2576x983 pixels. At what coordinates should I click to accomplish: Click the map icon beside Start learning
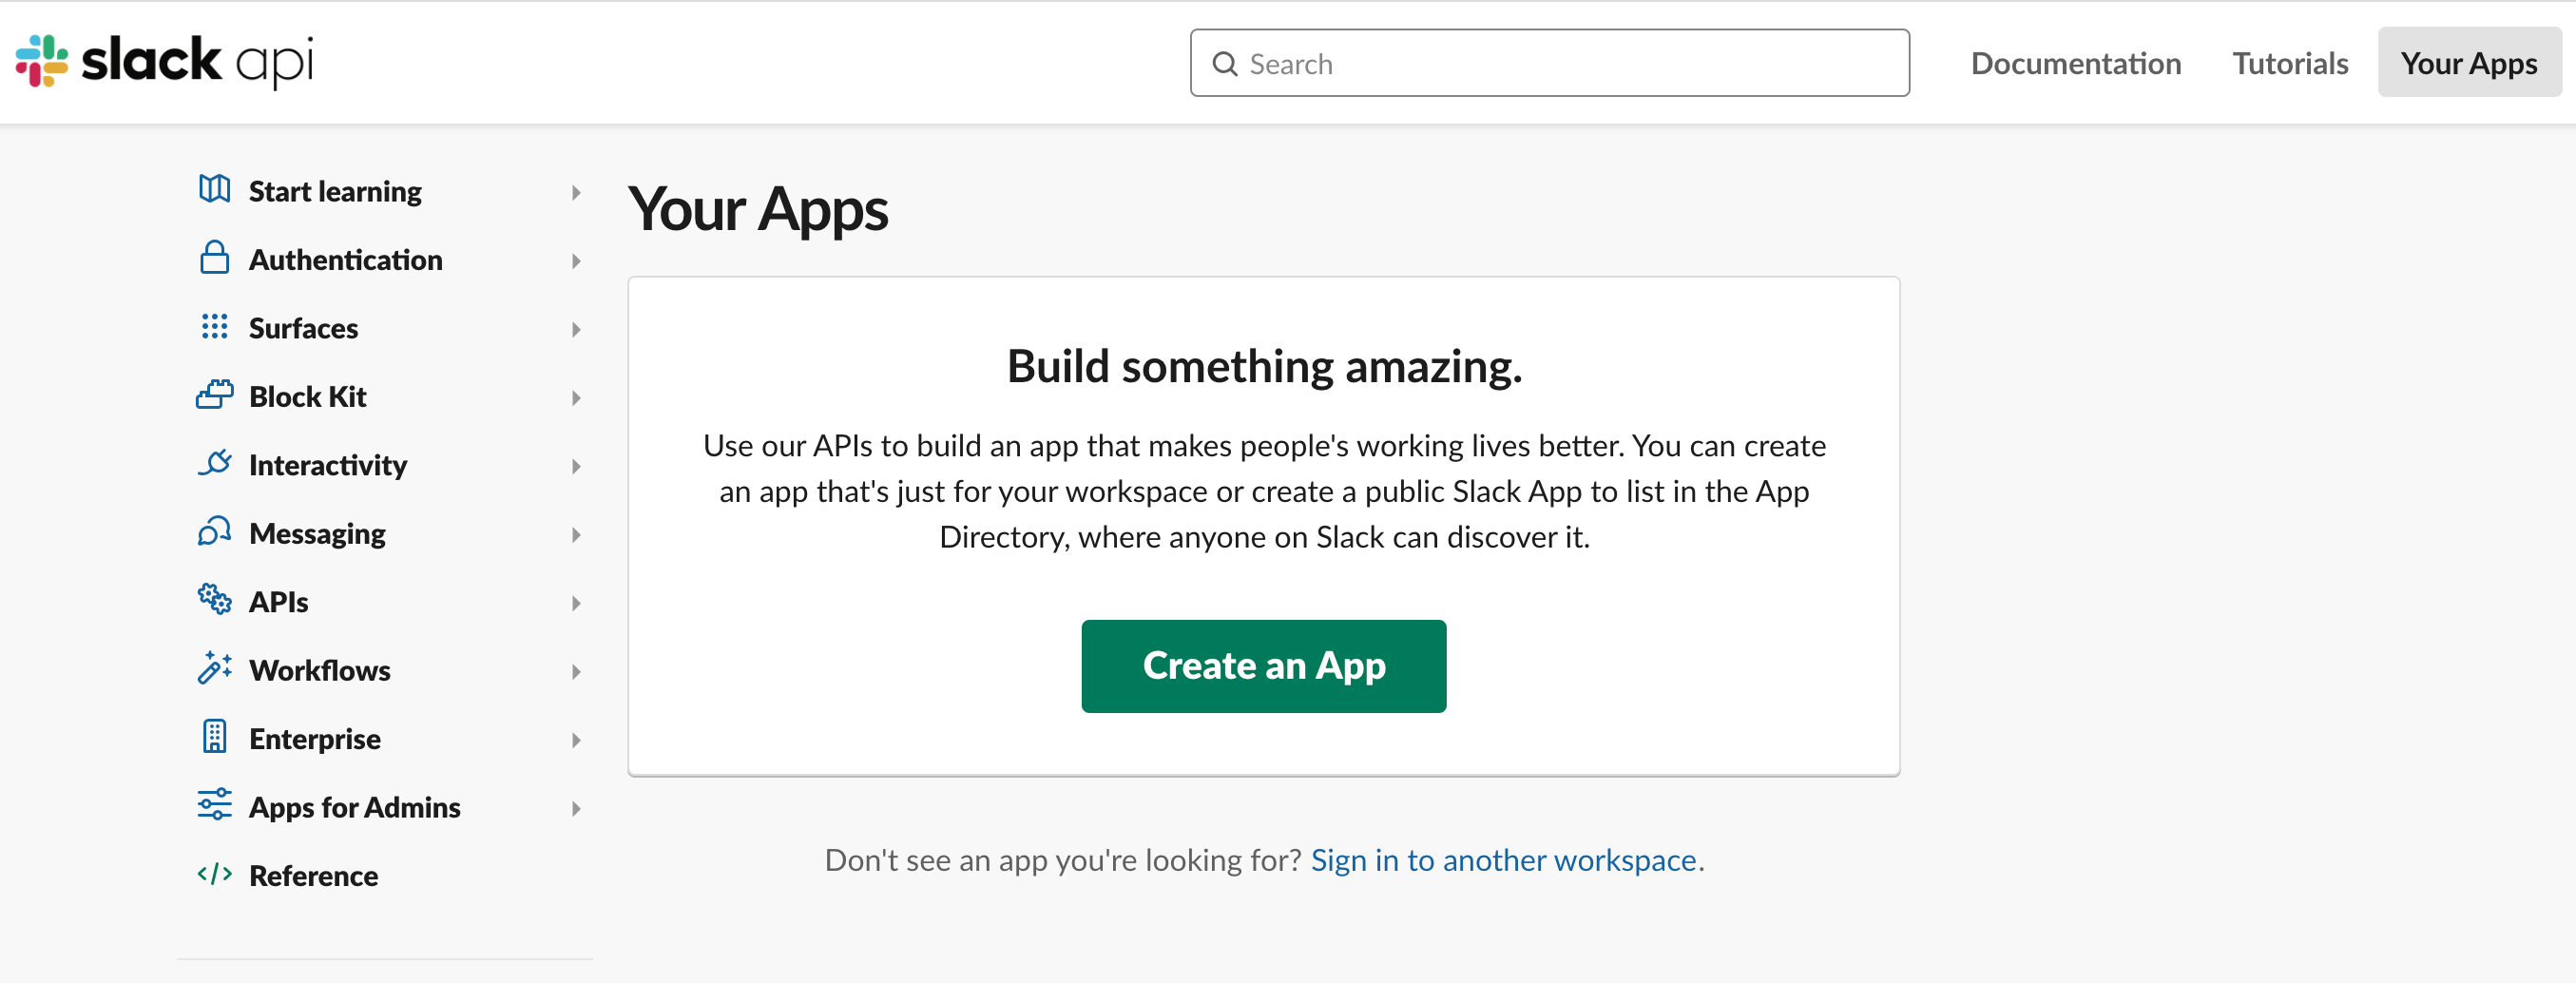click(x=214, y=189)
